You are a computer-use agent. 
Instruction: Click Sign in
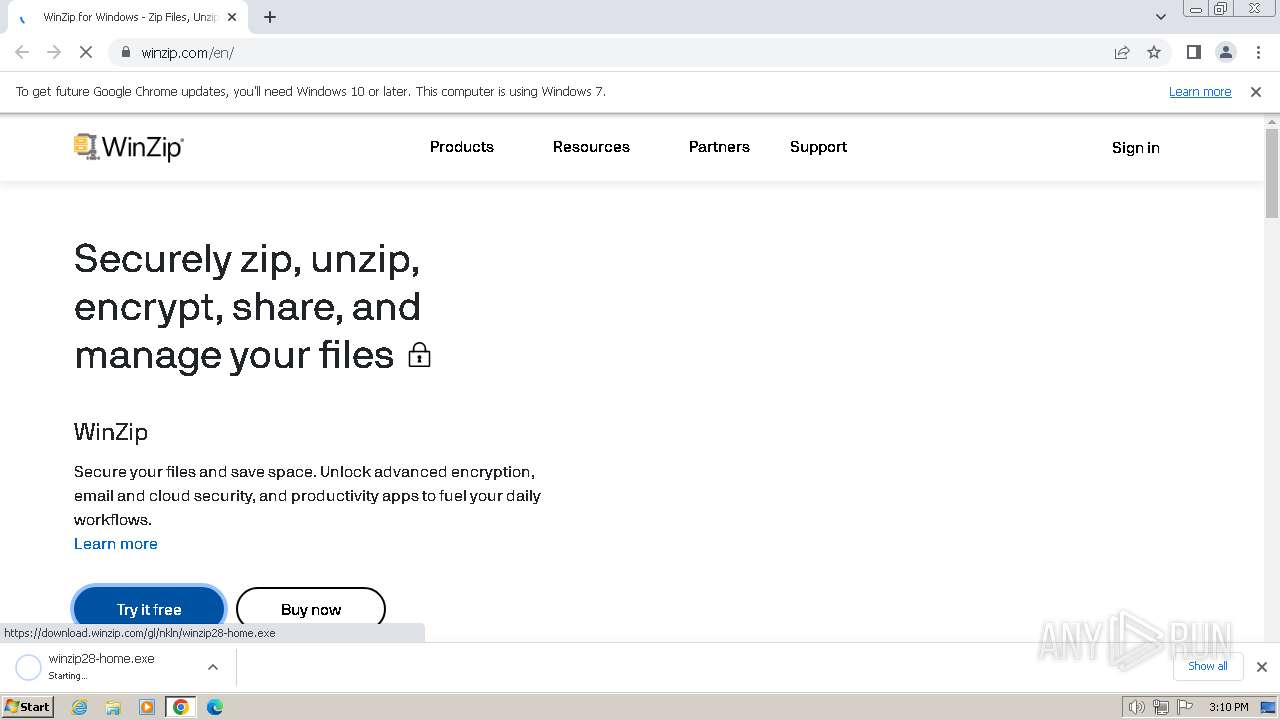1136,148
